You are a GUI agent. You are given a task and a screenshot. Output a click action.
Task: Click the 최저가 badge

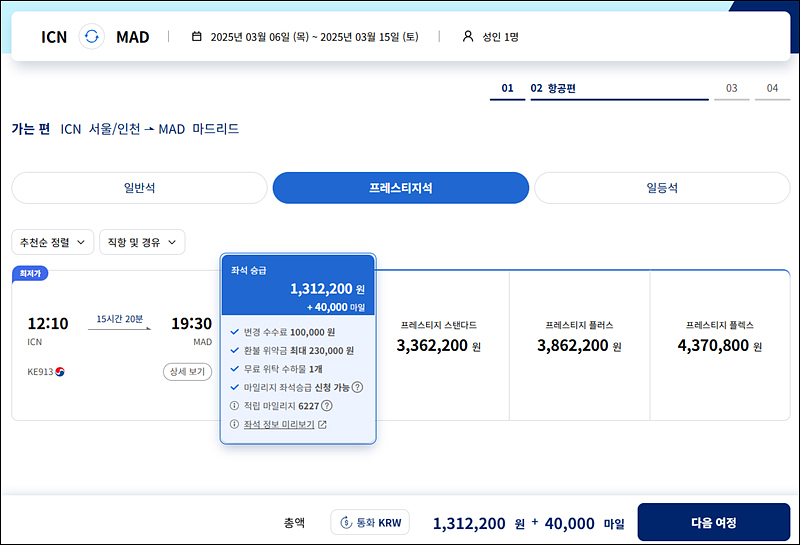[x=30, y=274]
